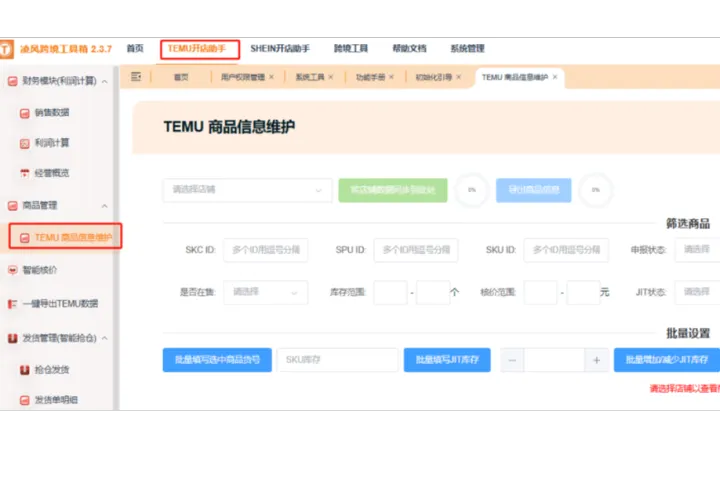720x480 pixels.
Task: Collapse the 商品管理 sidebar group
Action: point(105,206)
